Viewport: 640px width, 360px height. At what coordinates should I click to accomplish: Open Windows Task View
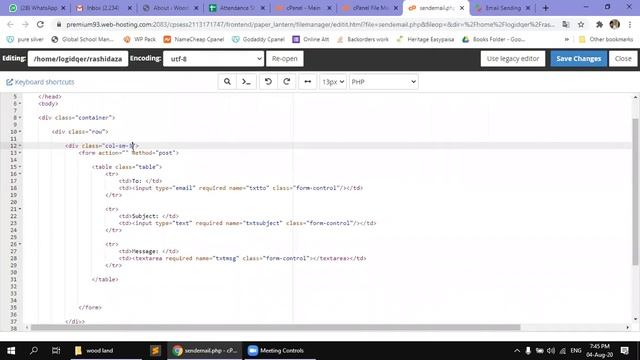pos(56,351)
